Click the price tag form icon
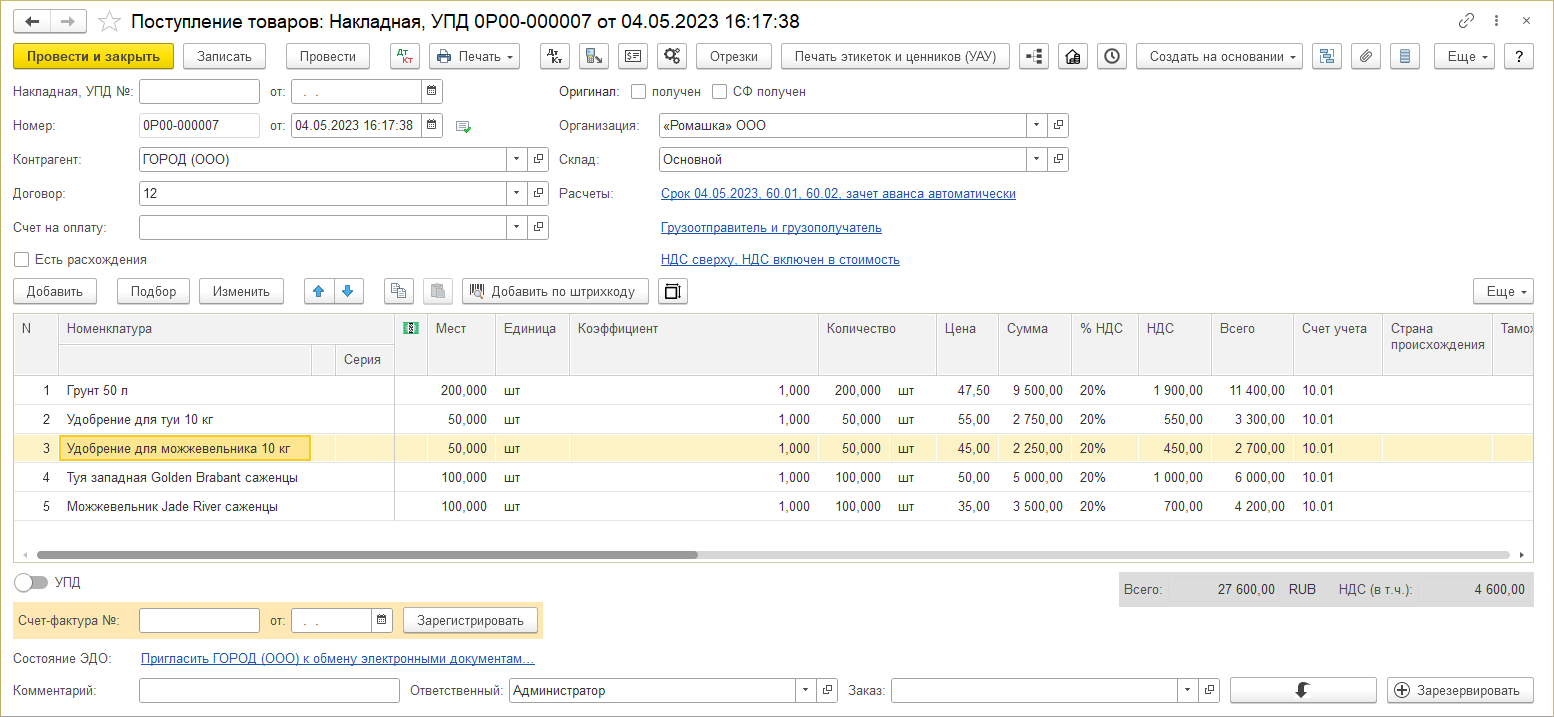Viewport: 1554px width, 717px height. point(633,57)
